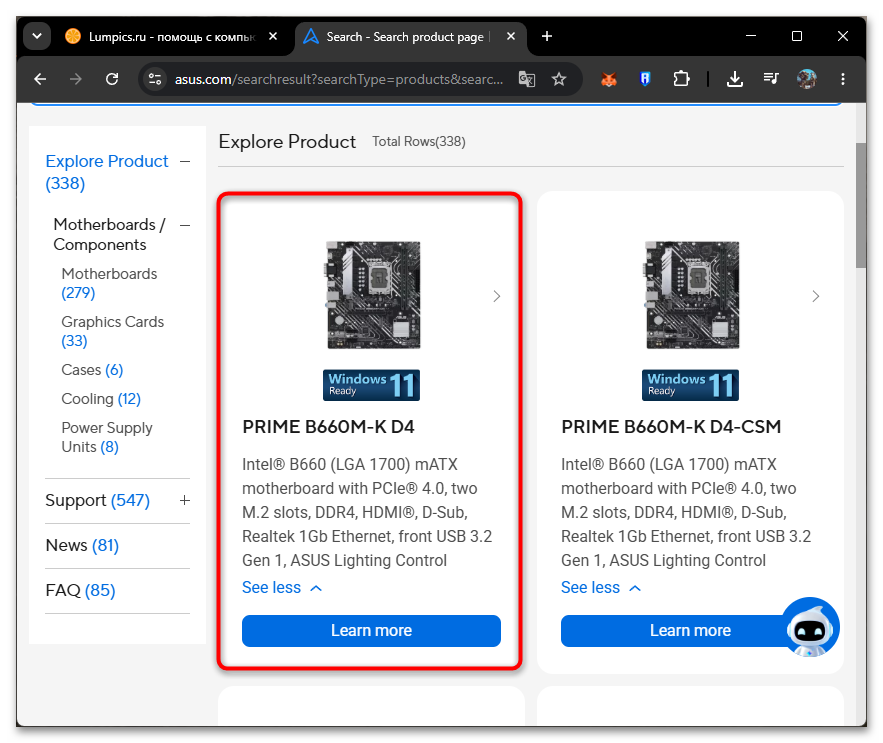Image resolution: width=883 pixels, height=743 pixels.
Task: Close the Lumpics.ru tab
Action: coord(273,37)
